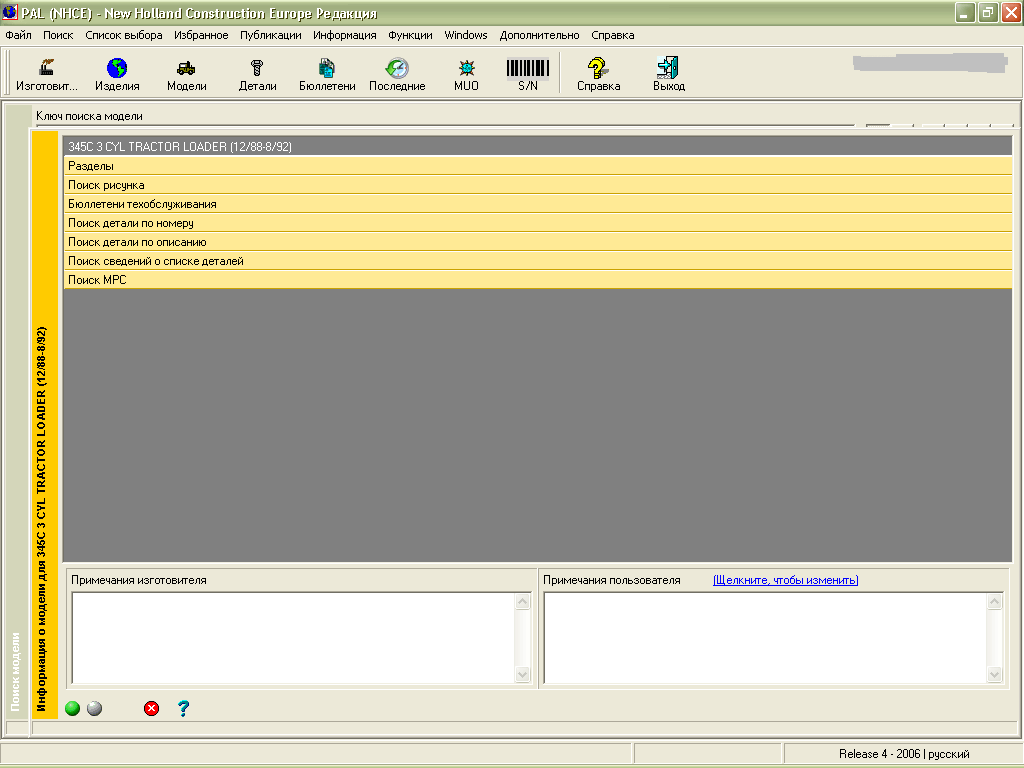Viewport: 1024px width, 768px height.
Task: Select the Поиск MPC row
Action: point(537,280)
